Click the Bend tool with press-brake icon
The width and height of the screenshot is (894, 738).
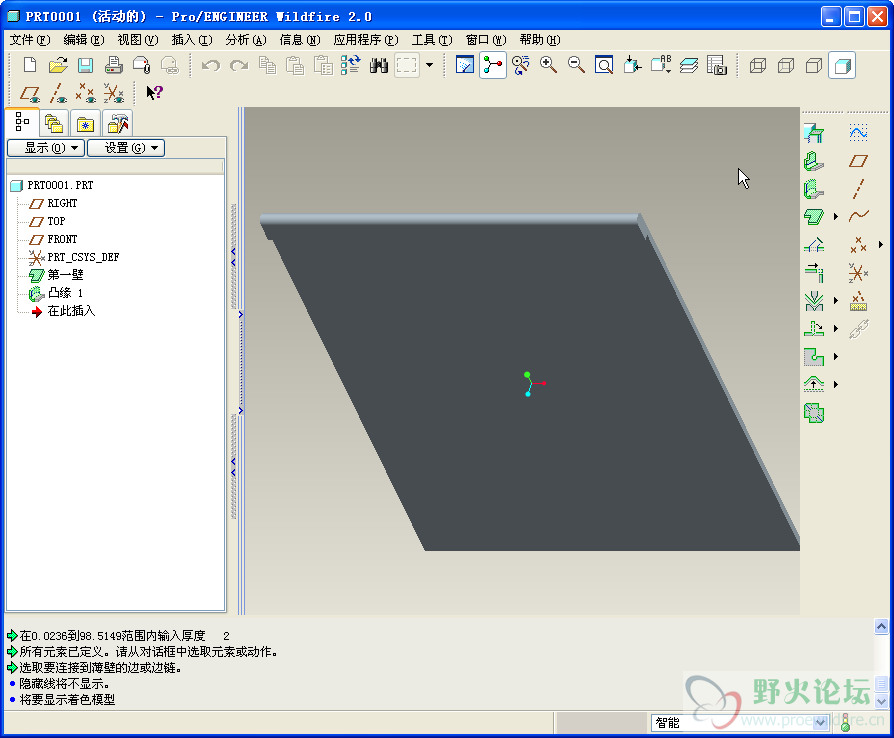pos(814,301)
